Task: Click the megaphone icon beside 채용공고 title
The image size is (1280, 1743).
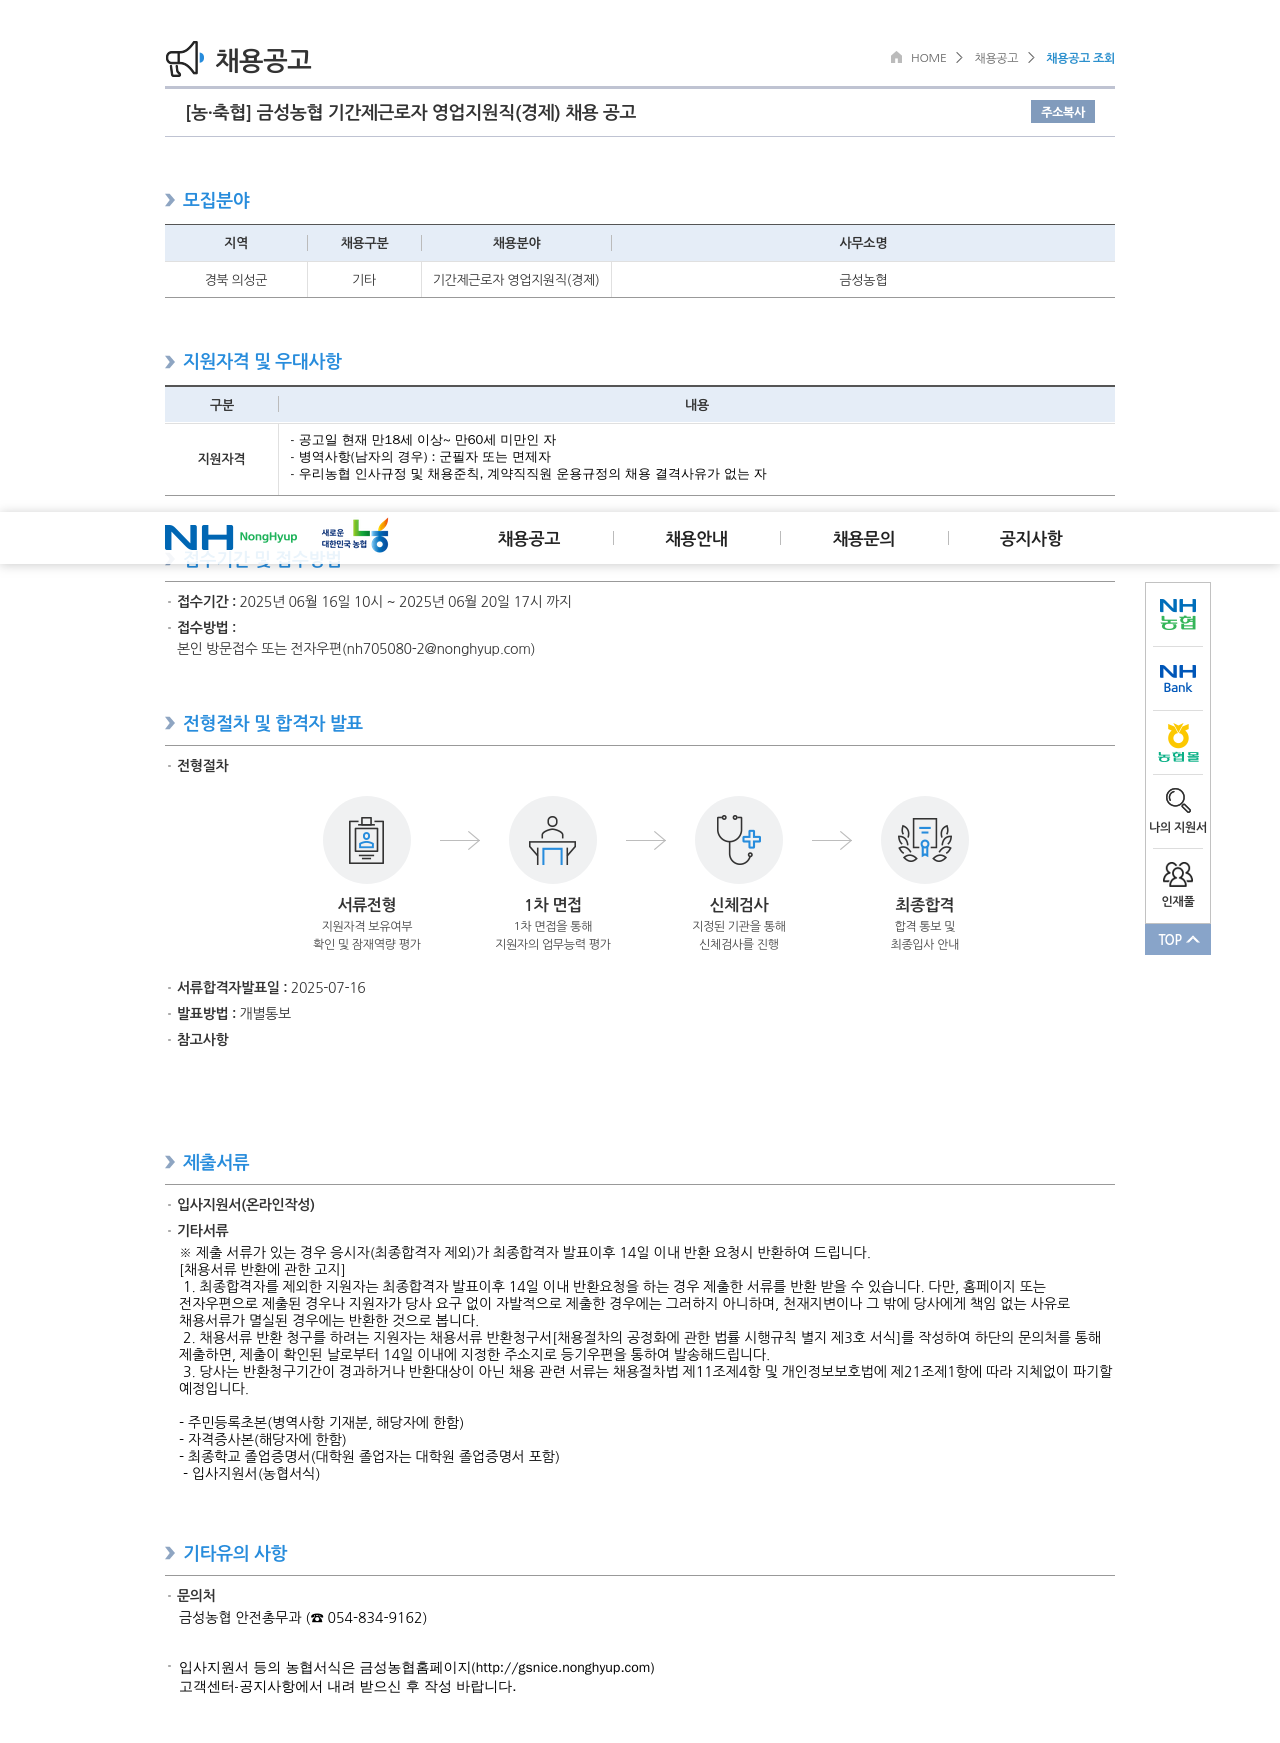Action: [x=185, y=59]
